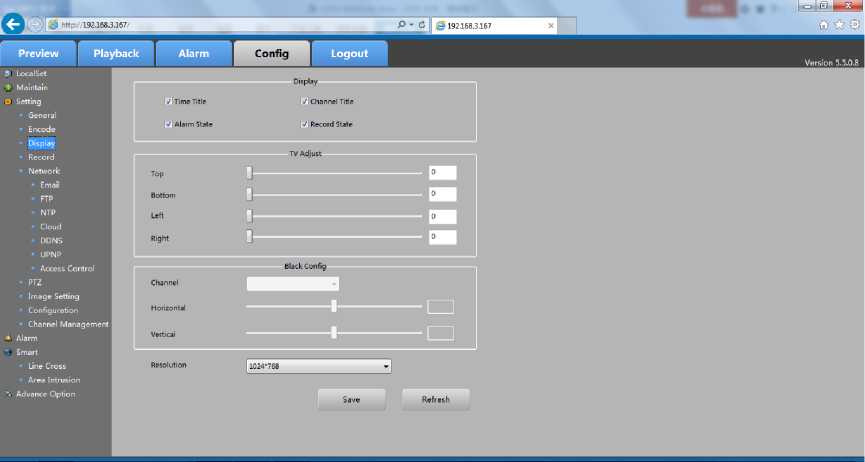Viewport: 865px width, 462px height.
Task: Uncheck the Time Title checkbox
Action: pyautogui.click(x=168, y=102)
